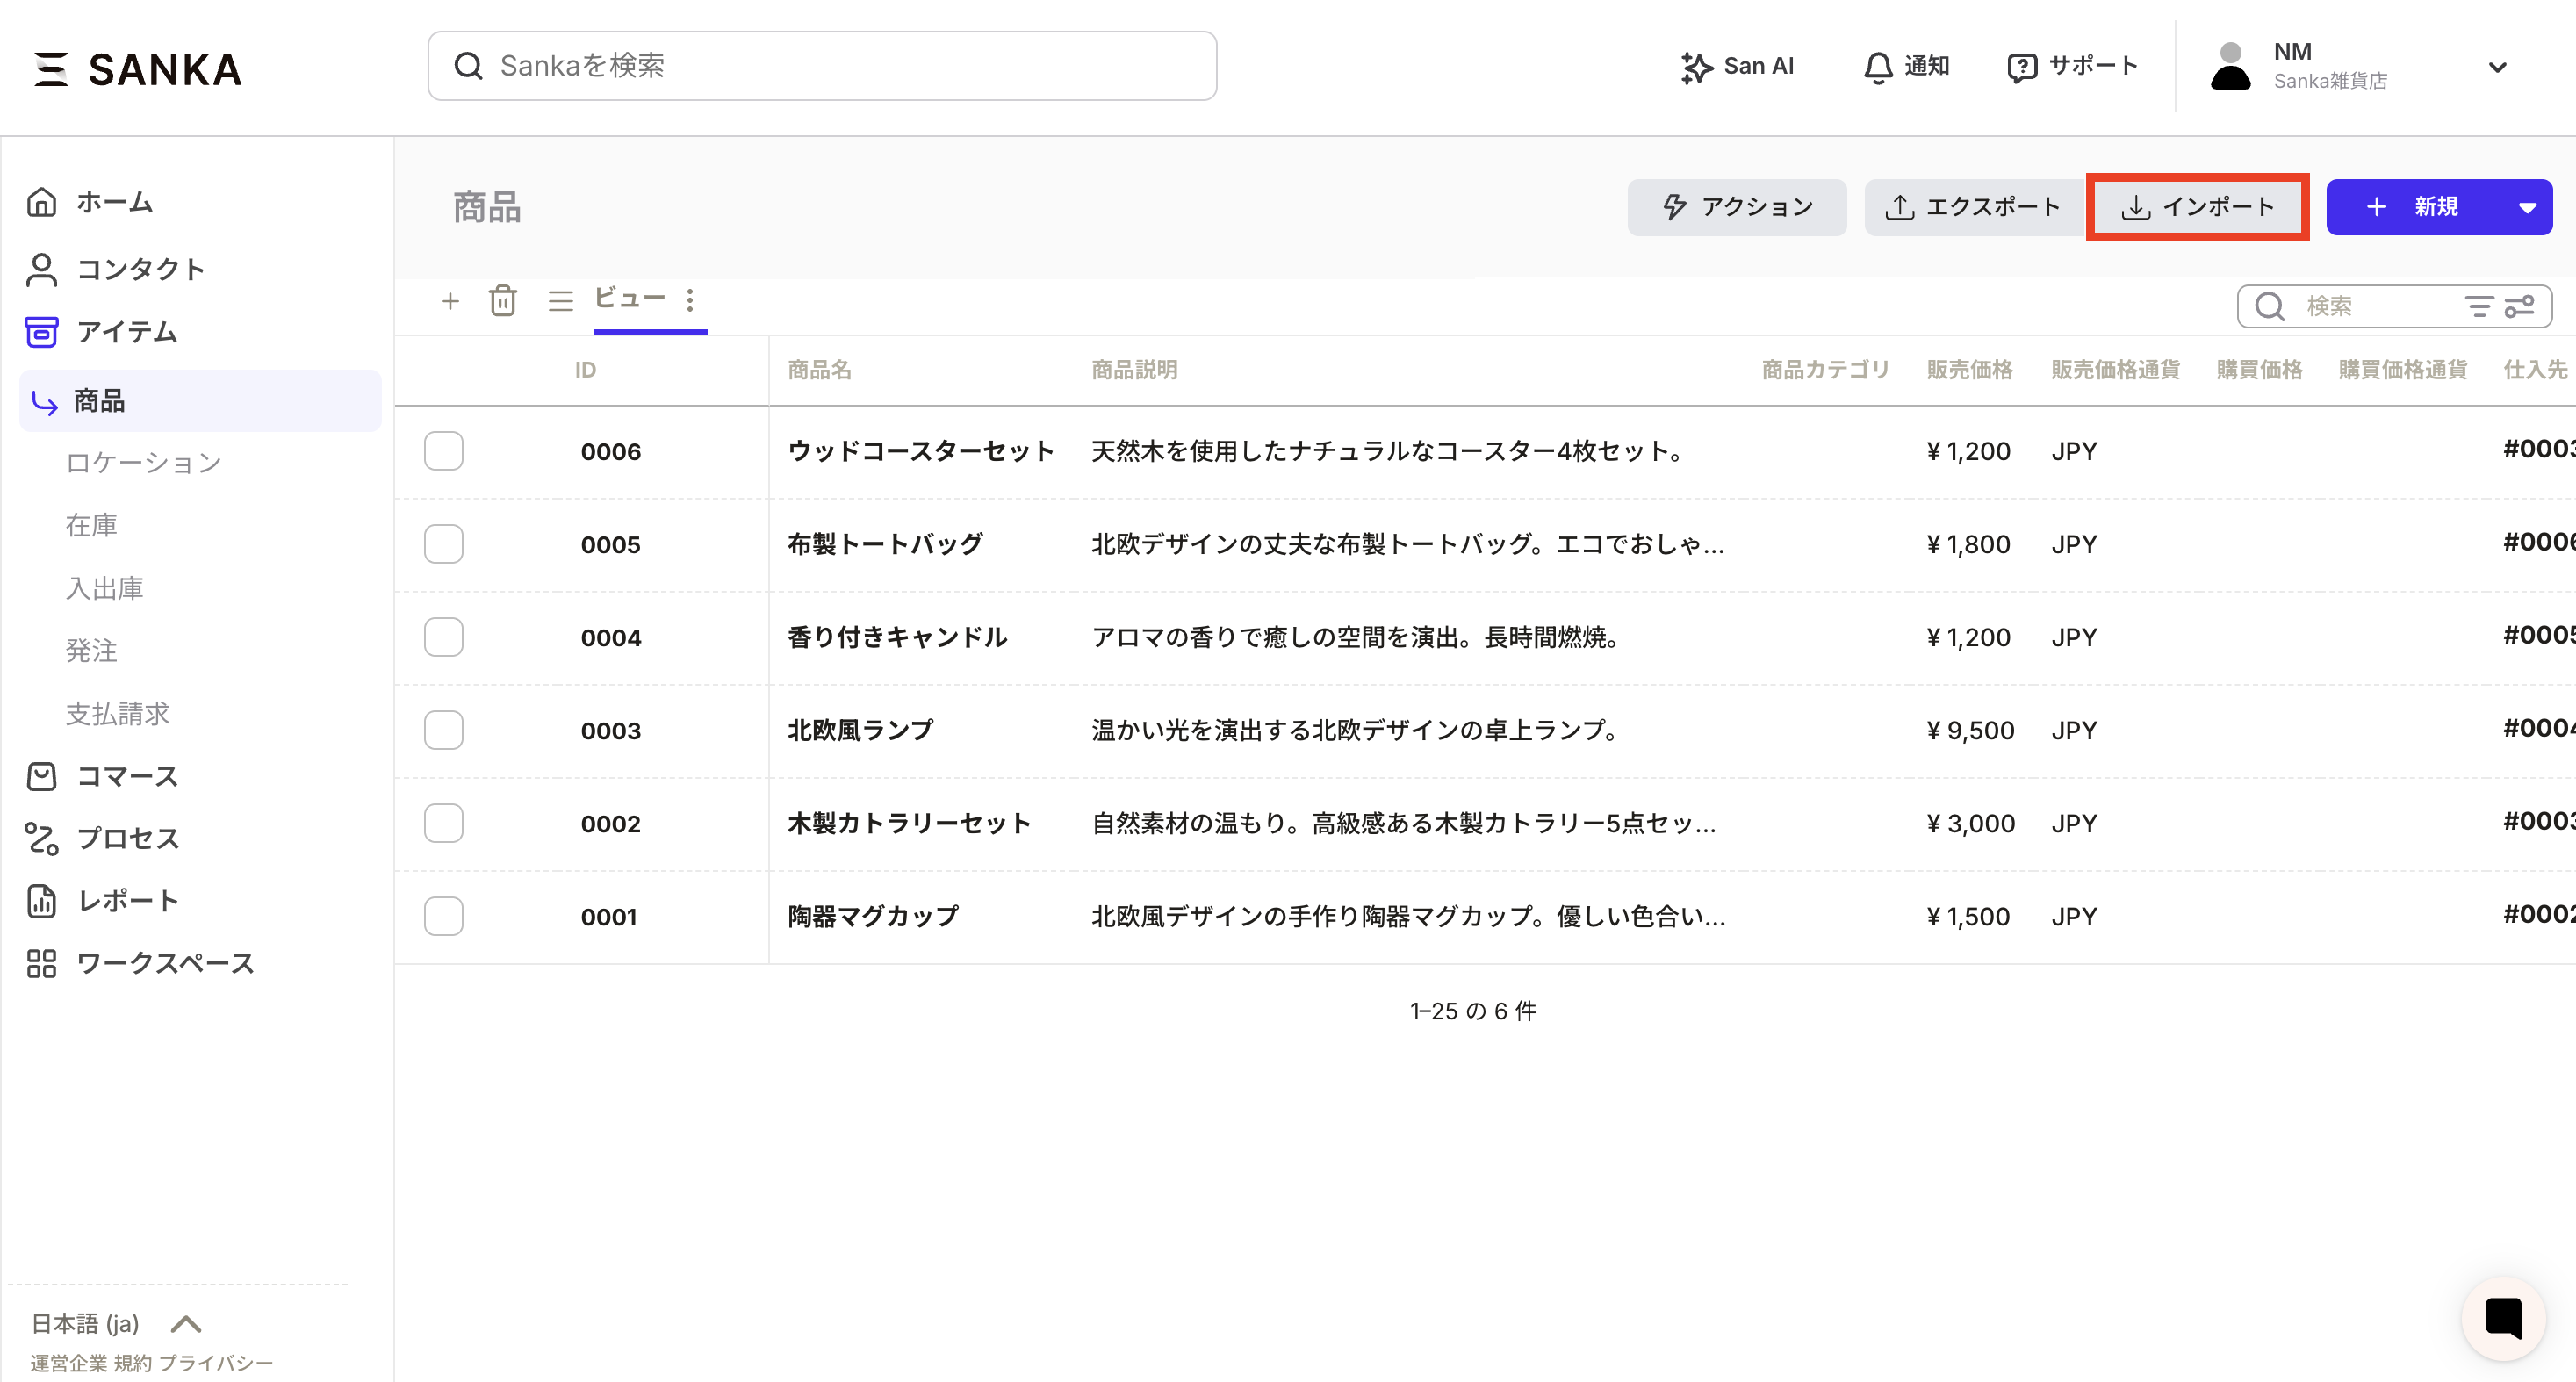Open the chat widget bubble
The width and height of the screenshot is (2576, 1382).
2502,1317
